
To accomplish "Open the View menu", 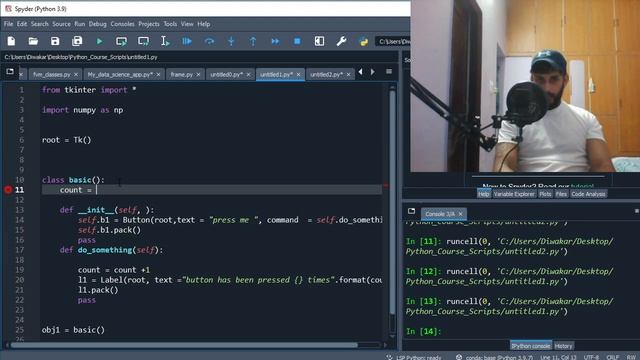I will point(187,24).
